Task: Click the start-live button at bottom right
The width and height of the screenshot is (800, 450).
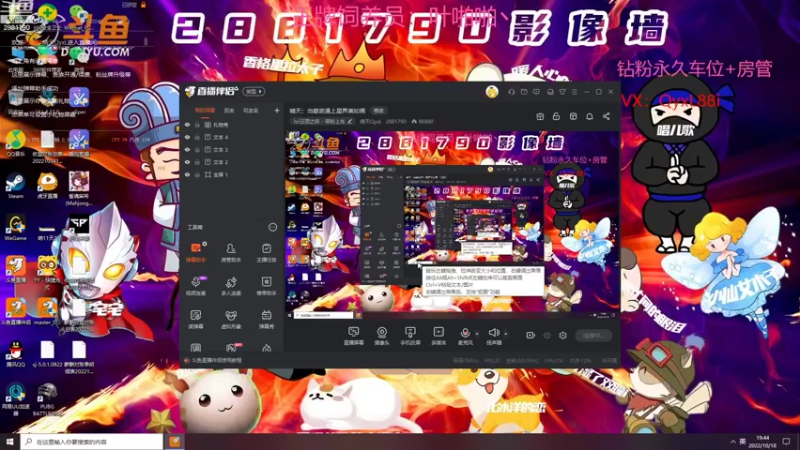Action: [x=593, y=335]
